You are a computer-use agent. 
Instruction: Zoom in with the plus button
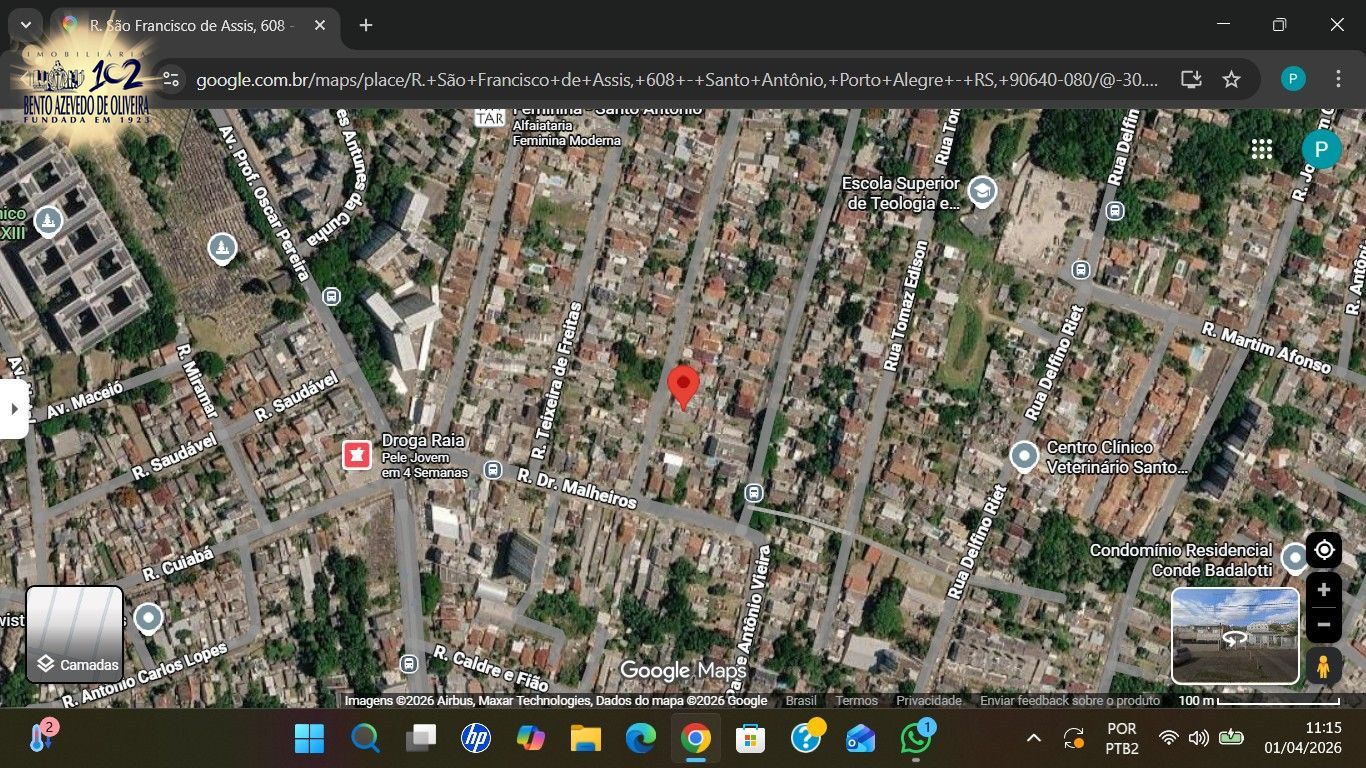coord(1324,590)
